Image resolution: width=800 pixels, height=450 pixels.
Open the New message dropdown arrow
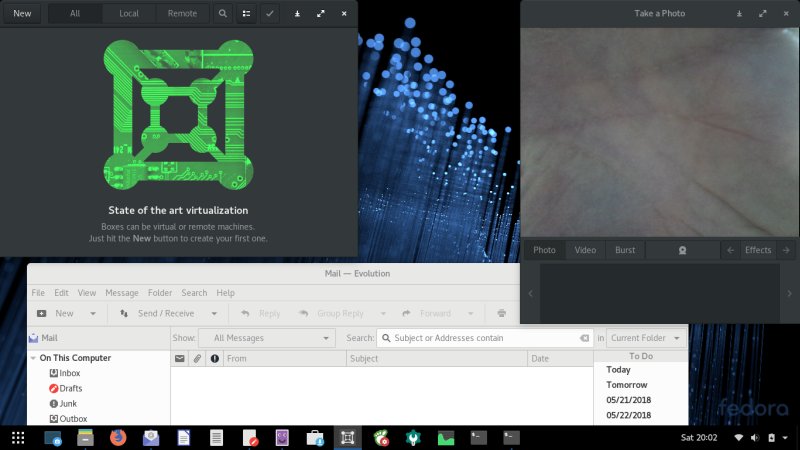pyautogui.click(x=93, y=313)
